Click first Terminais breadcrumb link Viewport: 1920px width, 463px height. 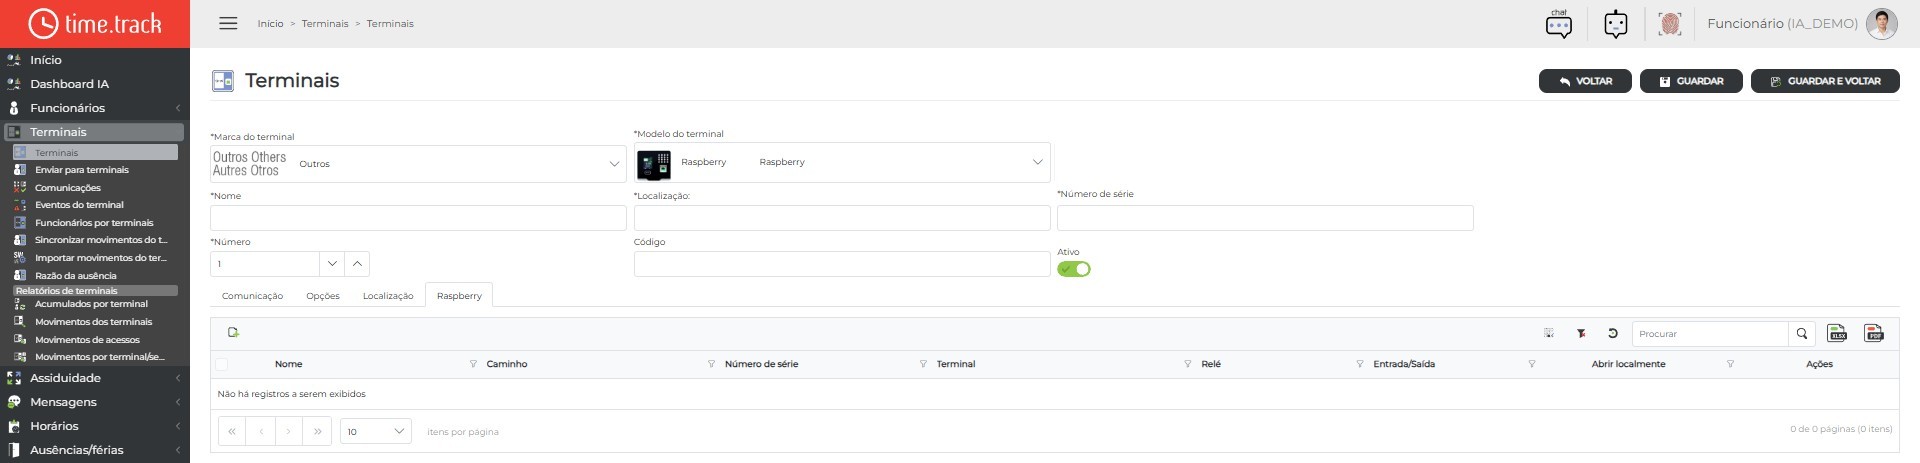[325, 24]
